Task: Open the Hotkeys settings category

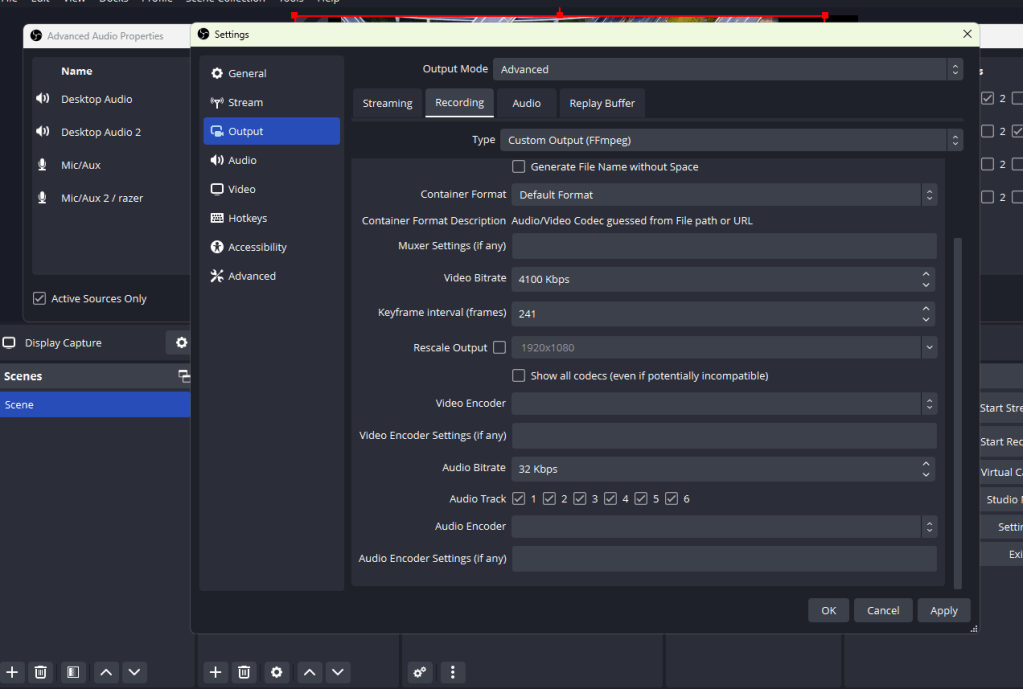Action: tap(271, 218)
